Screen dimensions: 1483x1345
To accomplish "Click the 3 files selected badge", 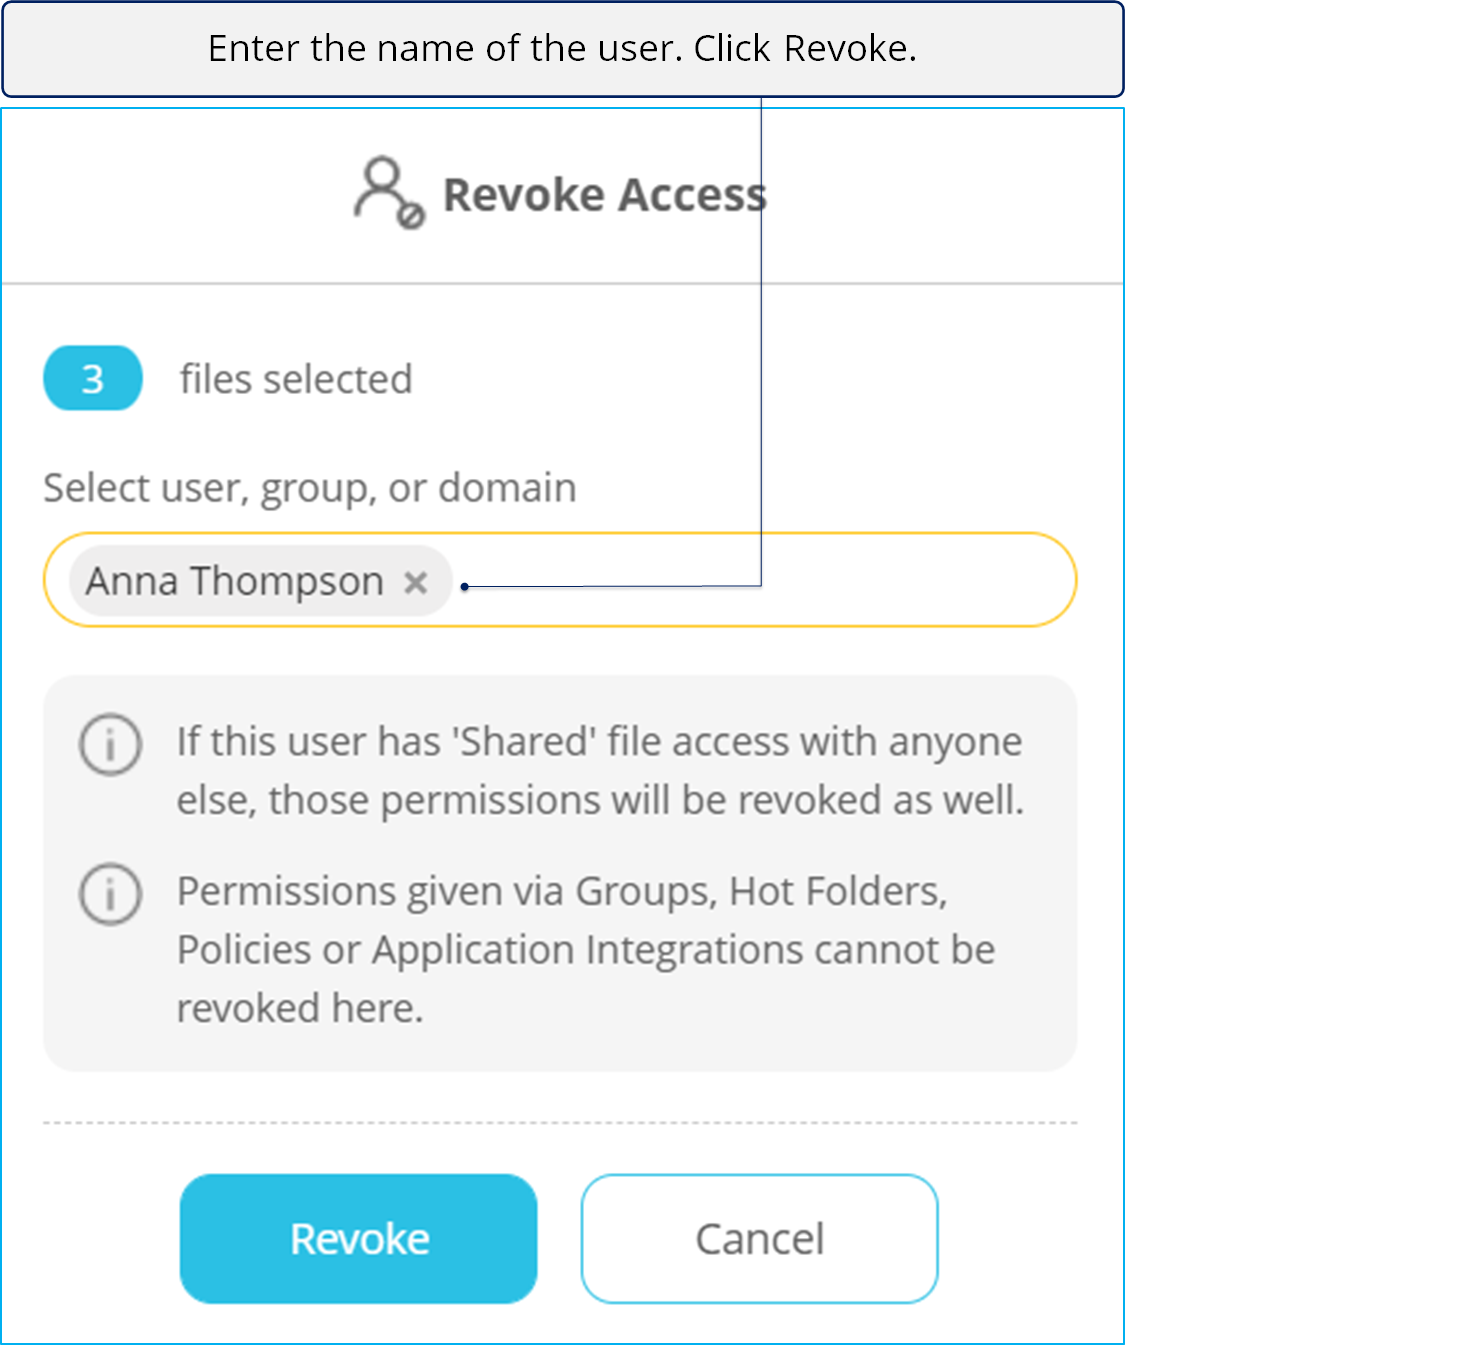I will point(93,378).
